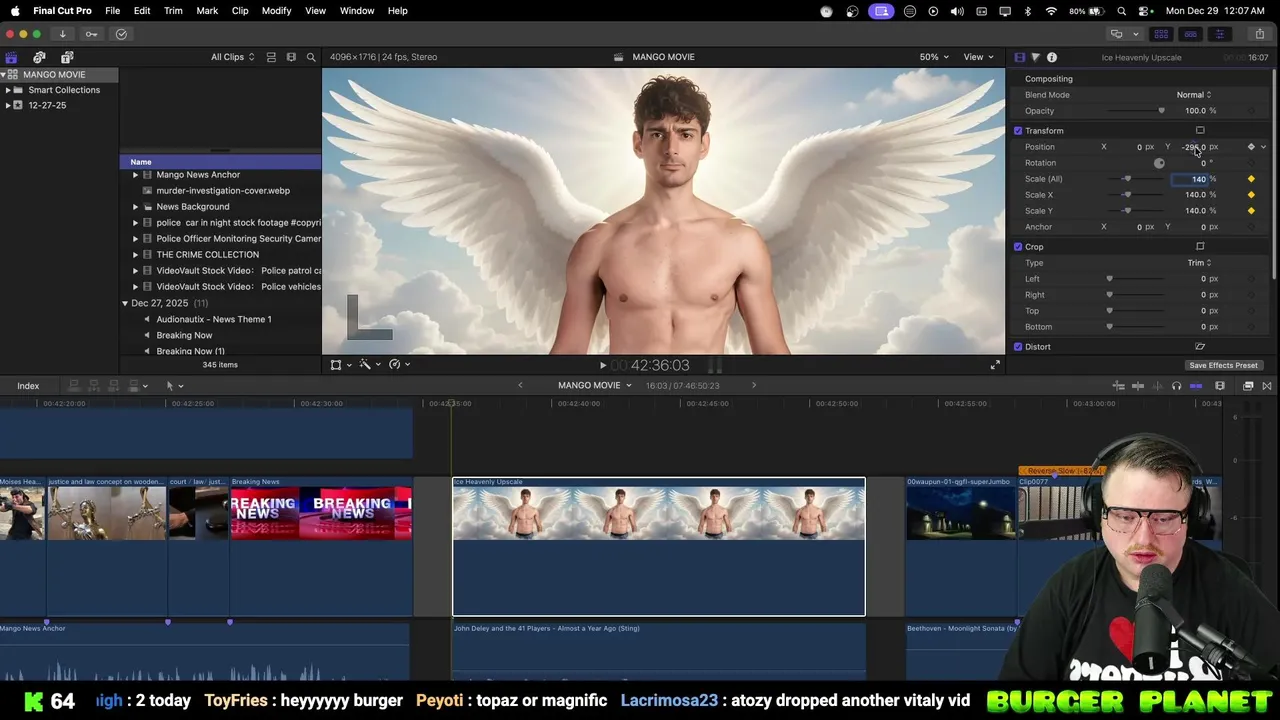Open the MANGO MOVIE project name dropdown
This screenshot has width=1280, height=720.
pyautogui.click(x=595, y=386)
